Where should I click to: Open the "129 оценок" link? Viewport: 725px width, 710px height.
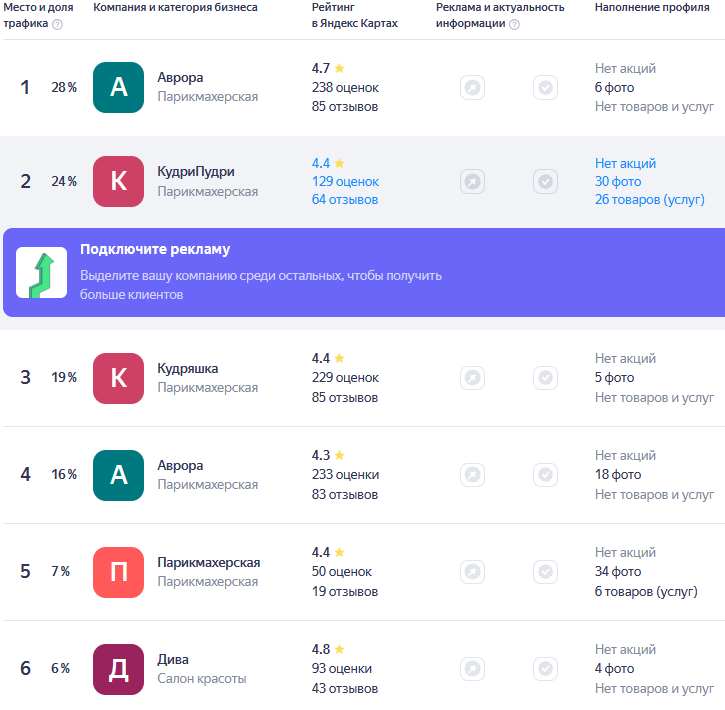pos(345,181)
